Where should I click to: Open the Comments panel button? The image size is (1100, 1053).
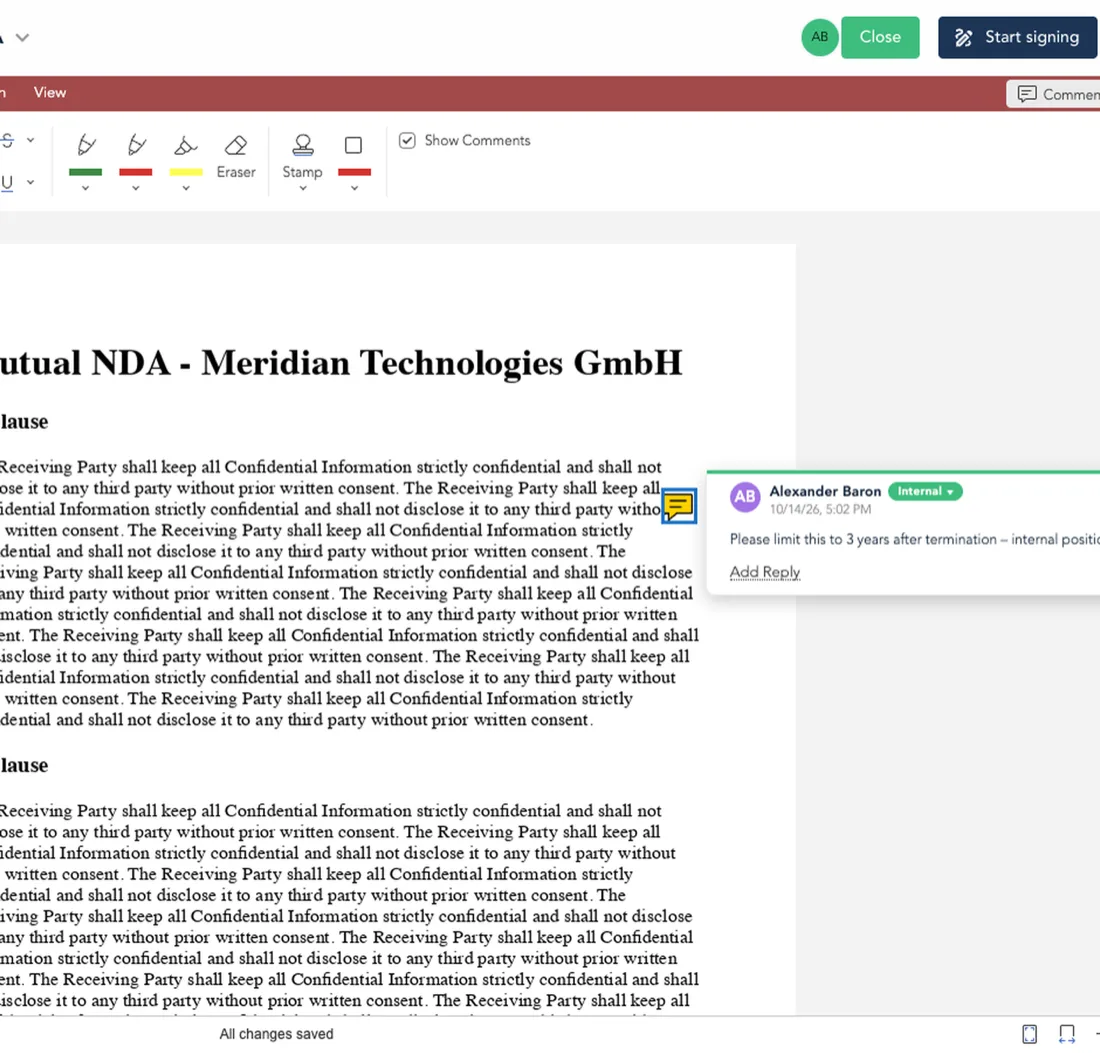tap(1054, 94)
